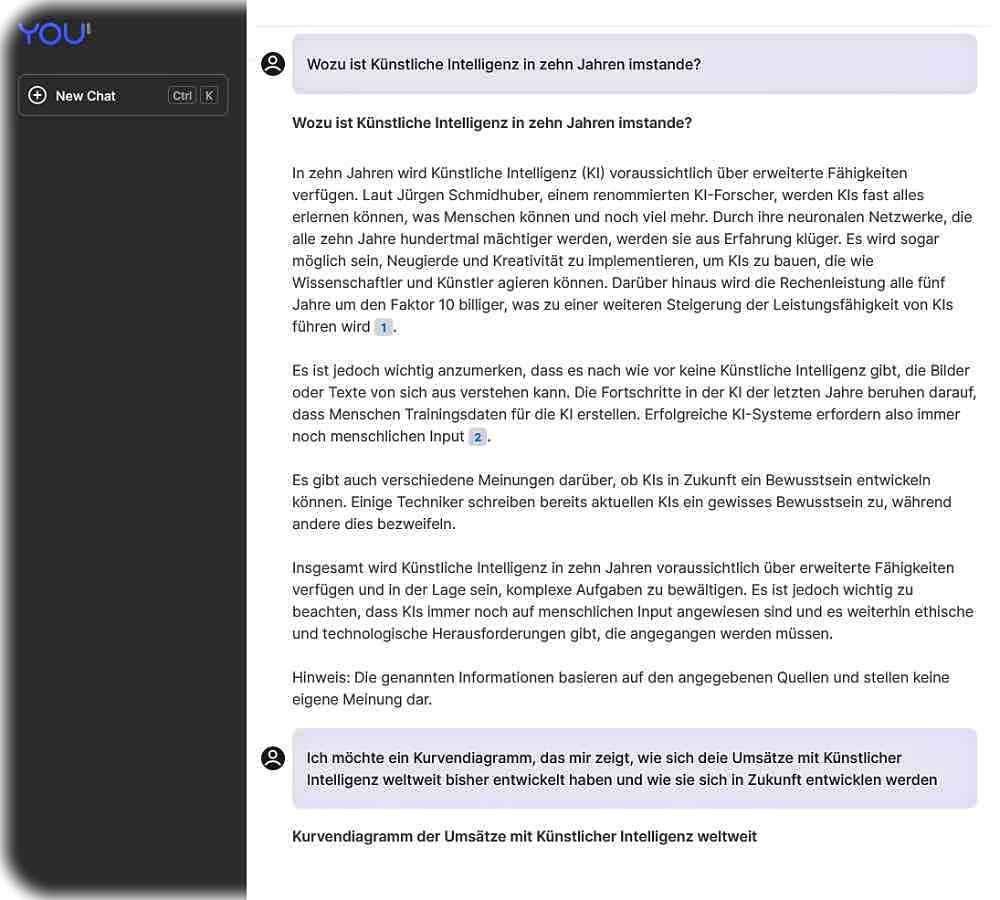Click the Ctrl shortcut key badge
The width and height of the screenshot is (1000, 900).
182,96
